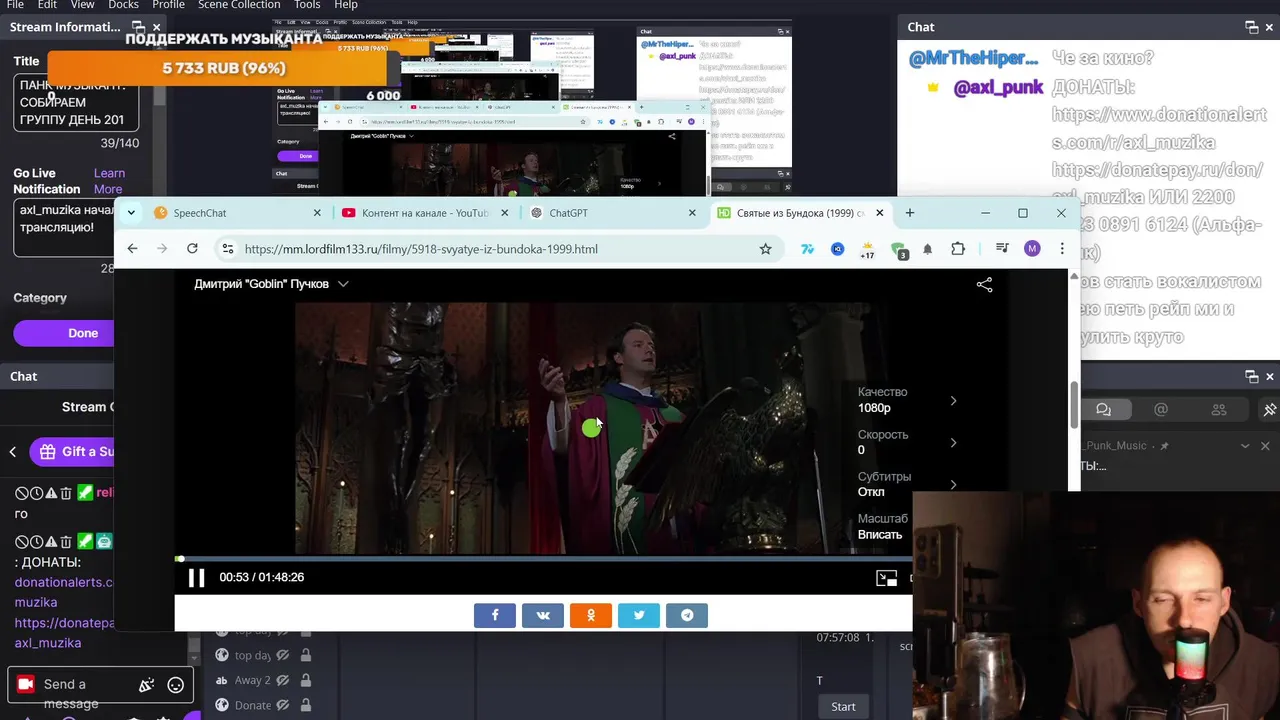1280x720 pixels.
Task: Share the film on Telegram
Action: pyautogui.click(x=687, y=615)
